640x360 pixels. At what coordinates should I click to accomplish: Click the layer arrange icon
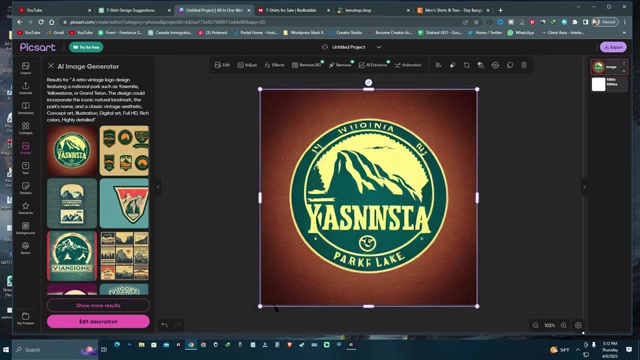(481, 65)
